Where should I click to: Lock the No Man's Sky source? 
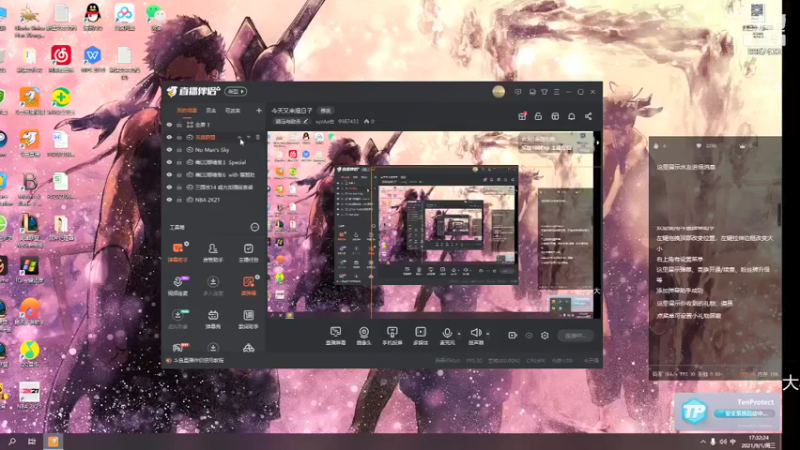[x=179, y=150]
